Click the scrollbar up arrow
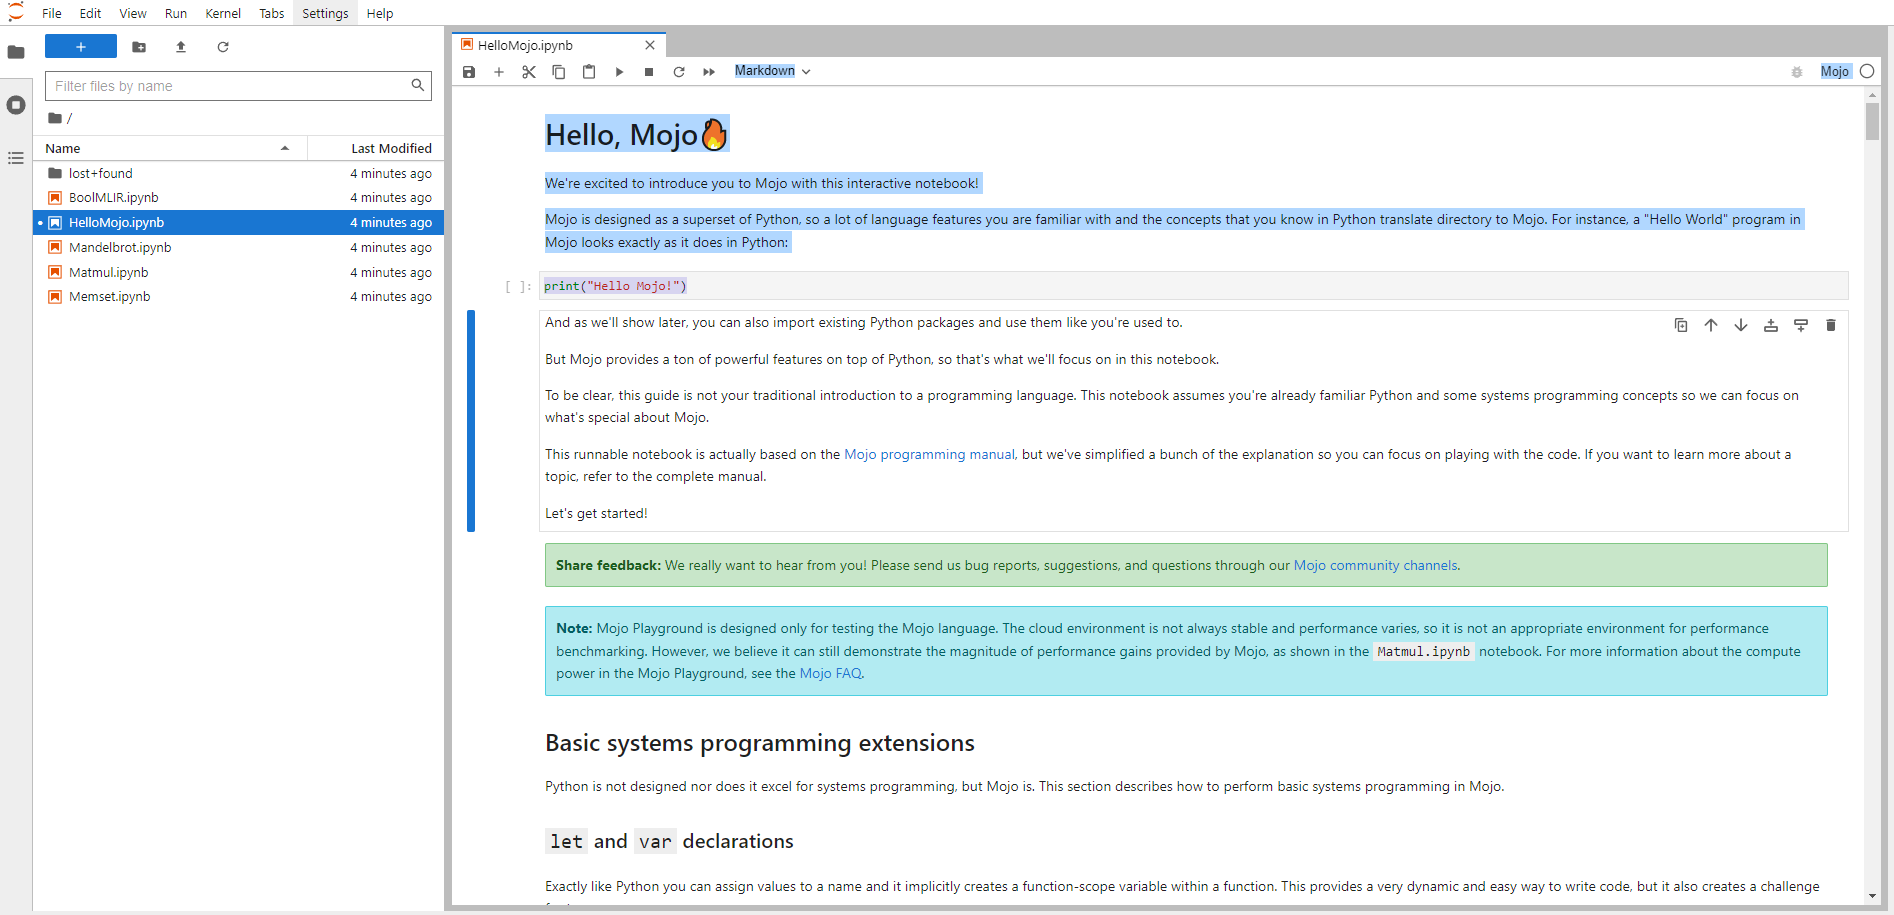The width and height of the screenshot is (1894, 915). (x=1872, y=95)
